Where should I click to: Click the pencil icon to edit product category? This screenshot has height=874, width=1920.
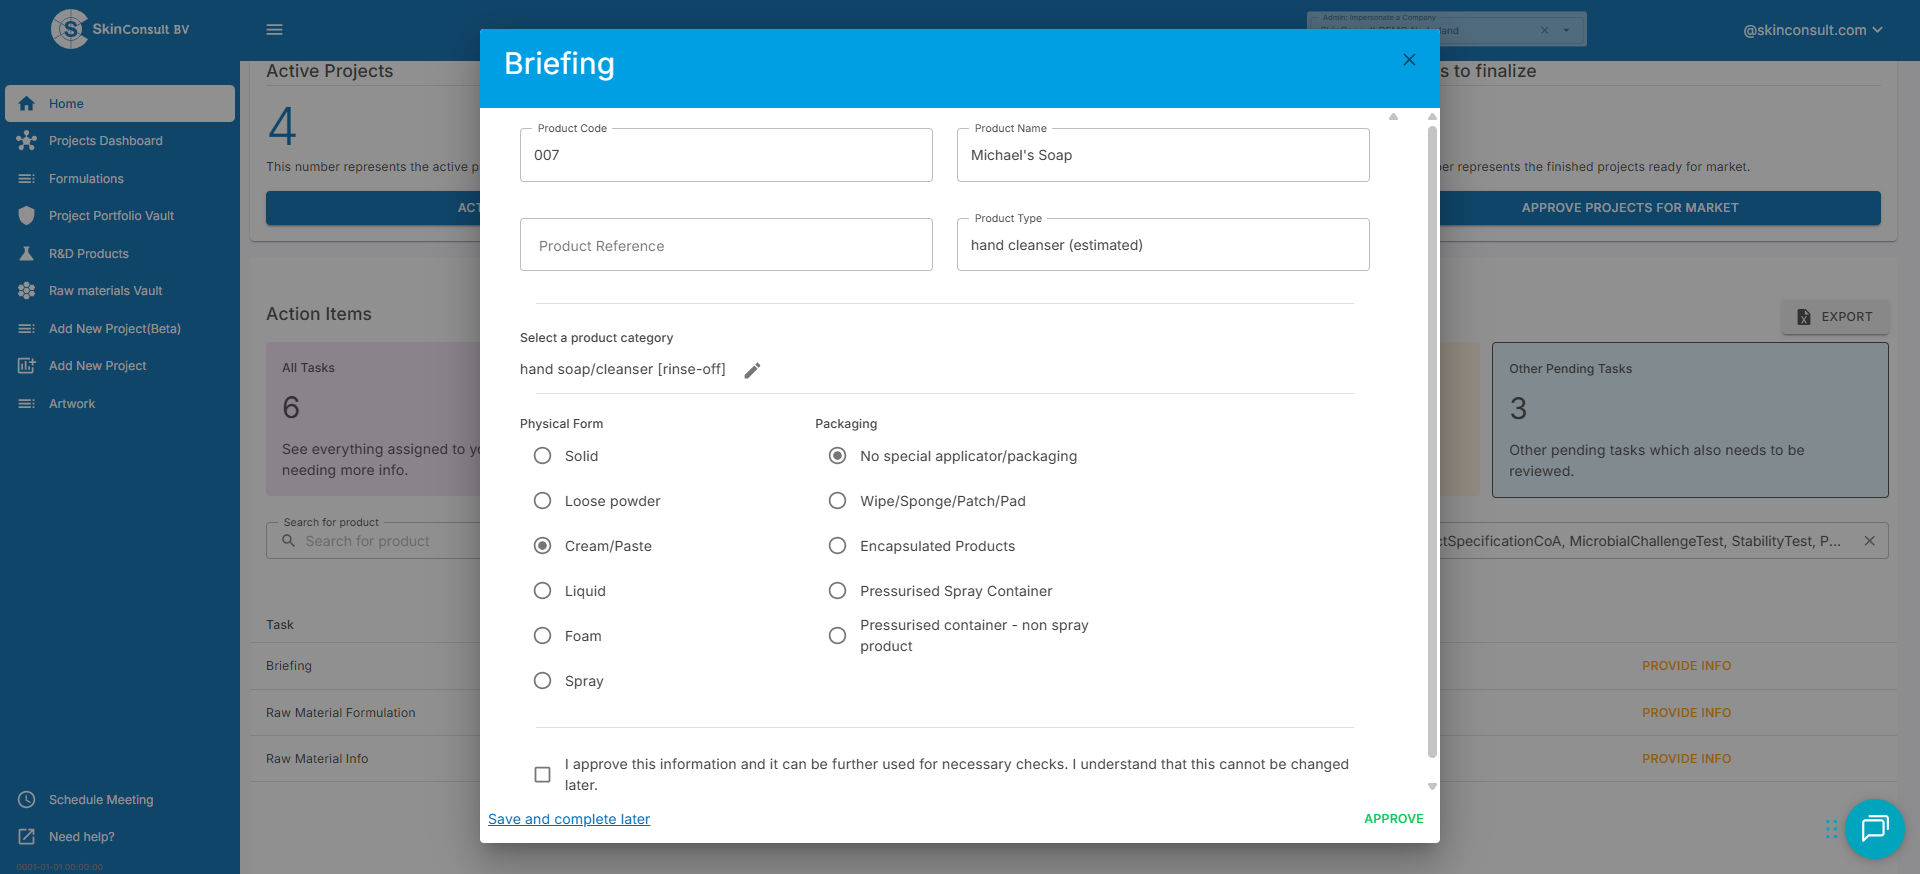coord(752,370)
